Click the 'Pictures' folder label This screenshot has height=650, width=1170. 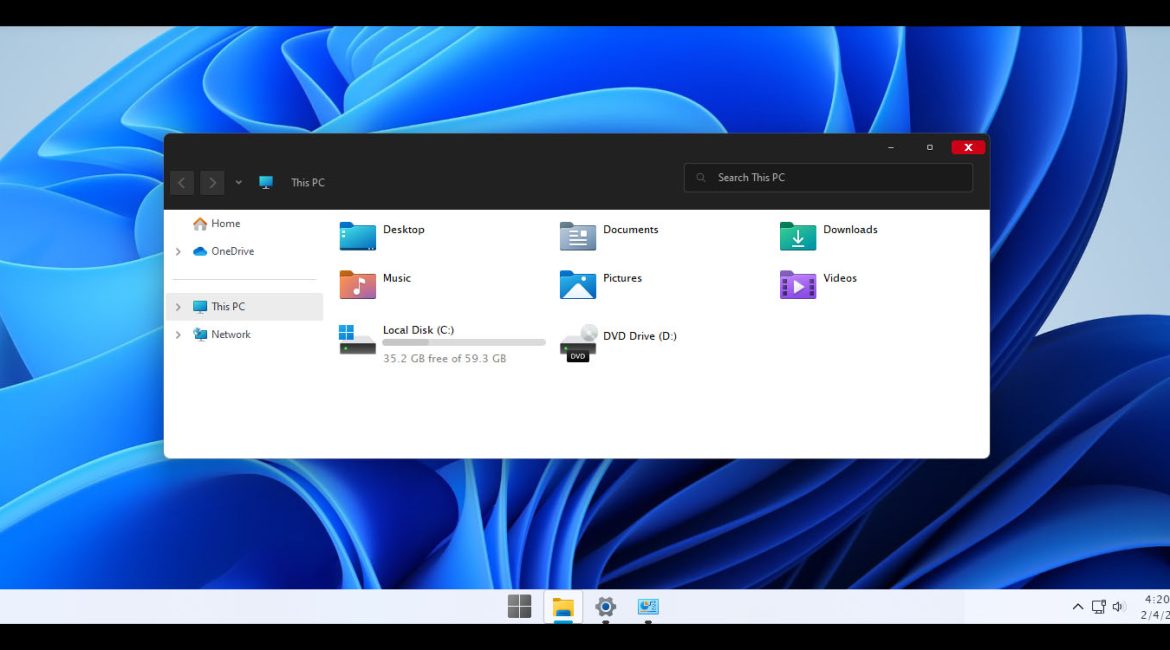[x=622, y=278]
